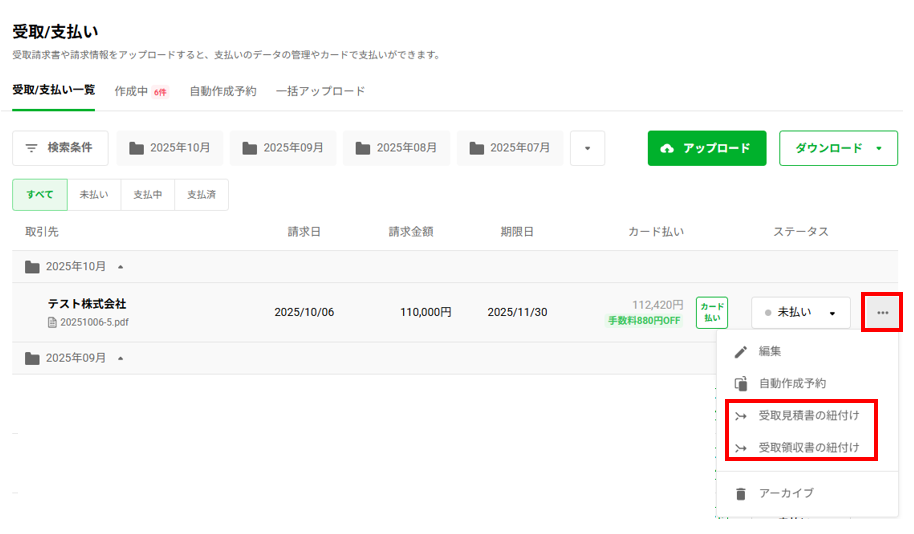
Task: Click the 6件 badge on 作成中
Action: pyautogui.click(x=160, y=92)
